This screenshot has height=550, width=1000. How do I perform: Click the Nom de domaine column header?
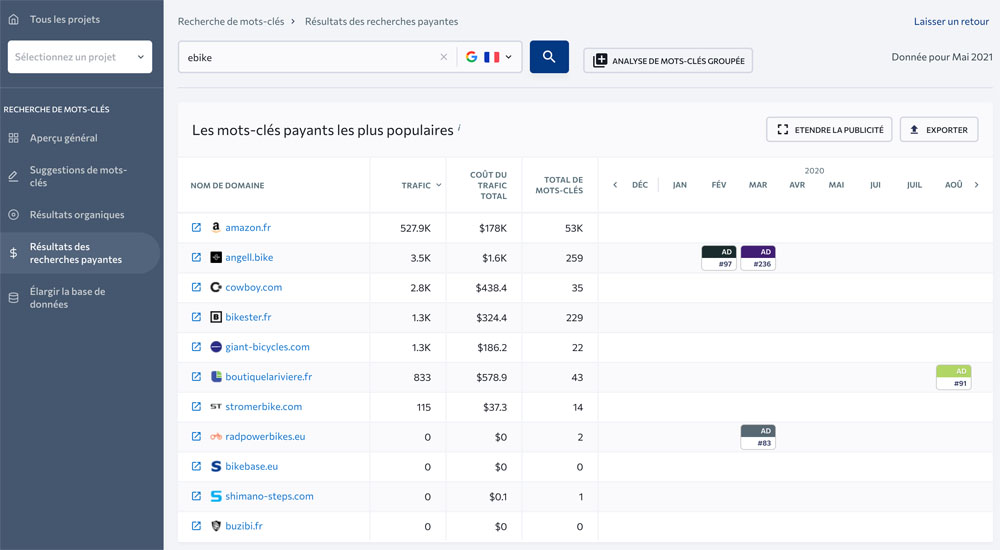[x=227, y=185]
